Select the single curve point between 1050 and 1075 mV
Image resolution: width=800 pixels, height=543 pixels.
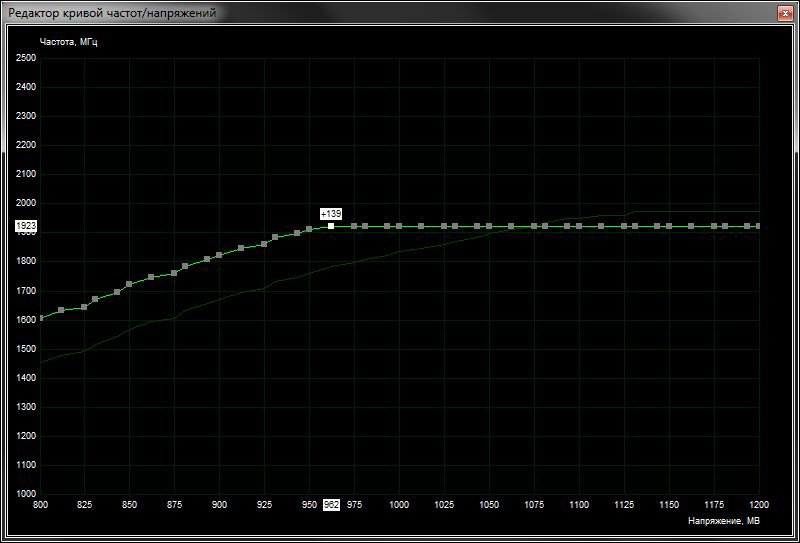511,226
